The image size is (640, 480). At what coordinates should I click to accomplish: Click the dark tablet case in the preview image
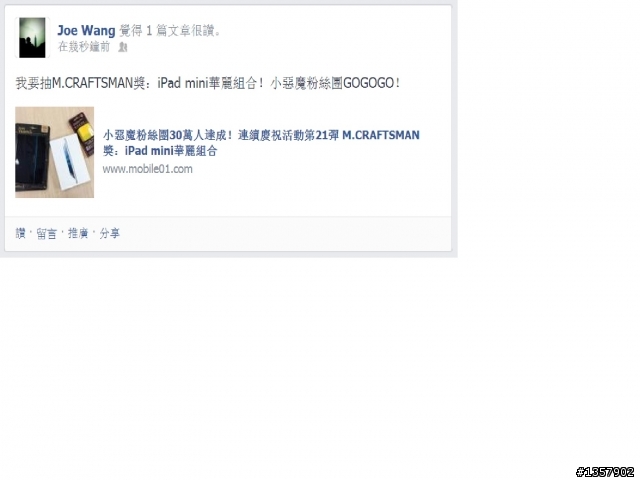[32, 158]
